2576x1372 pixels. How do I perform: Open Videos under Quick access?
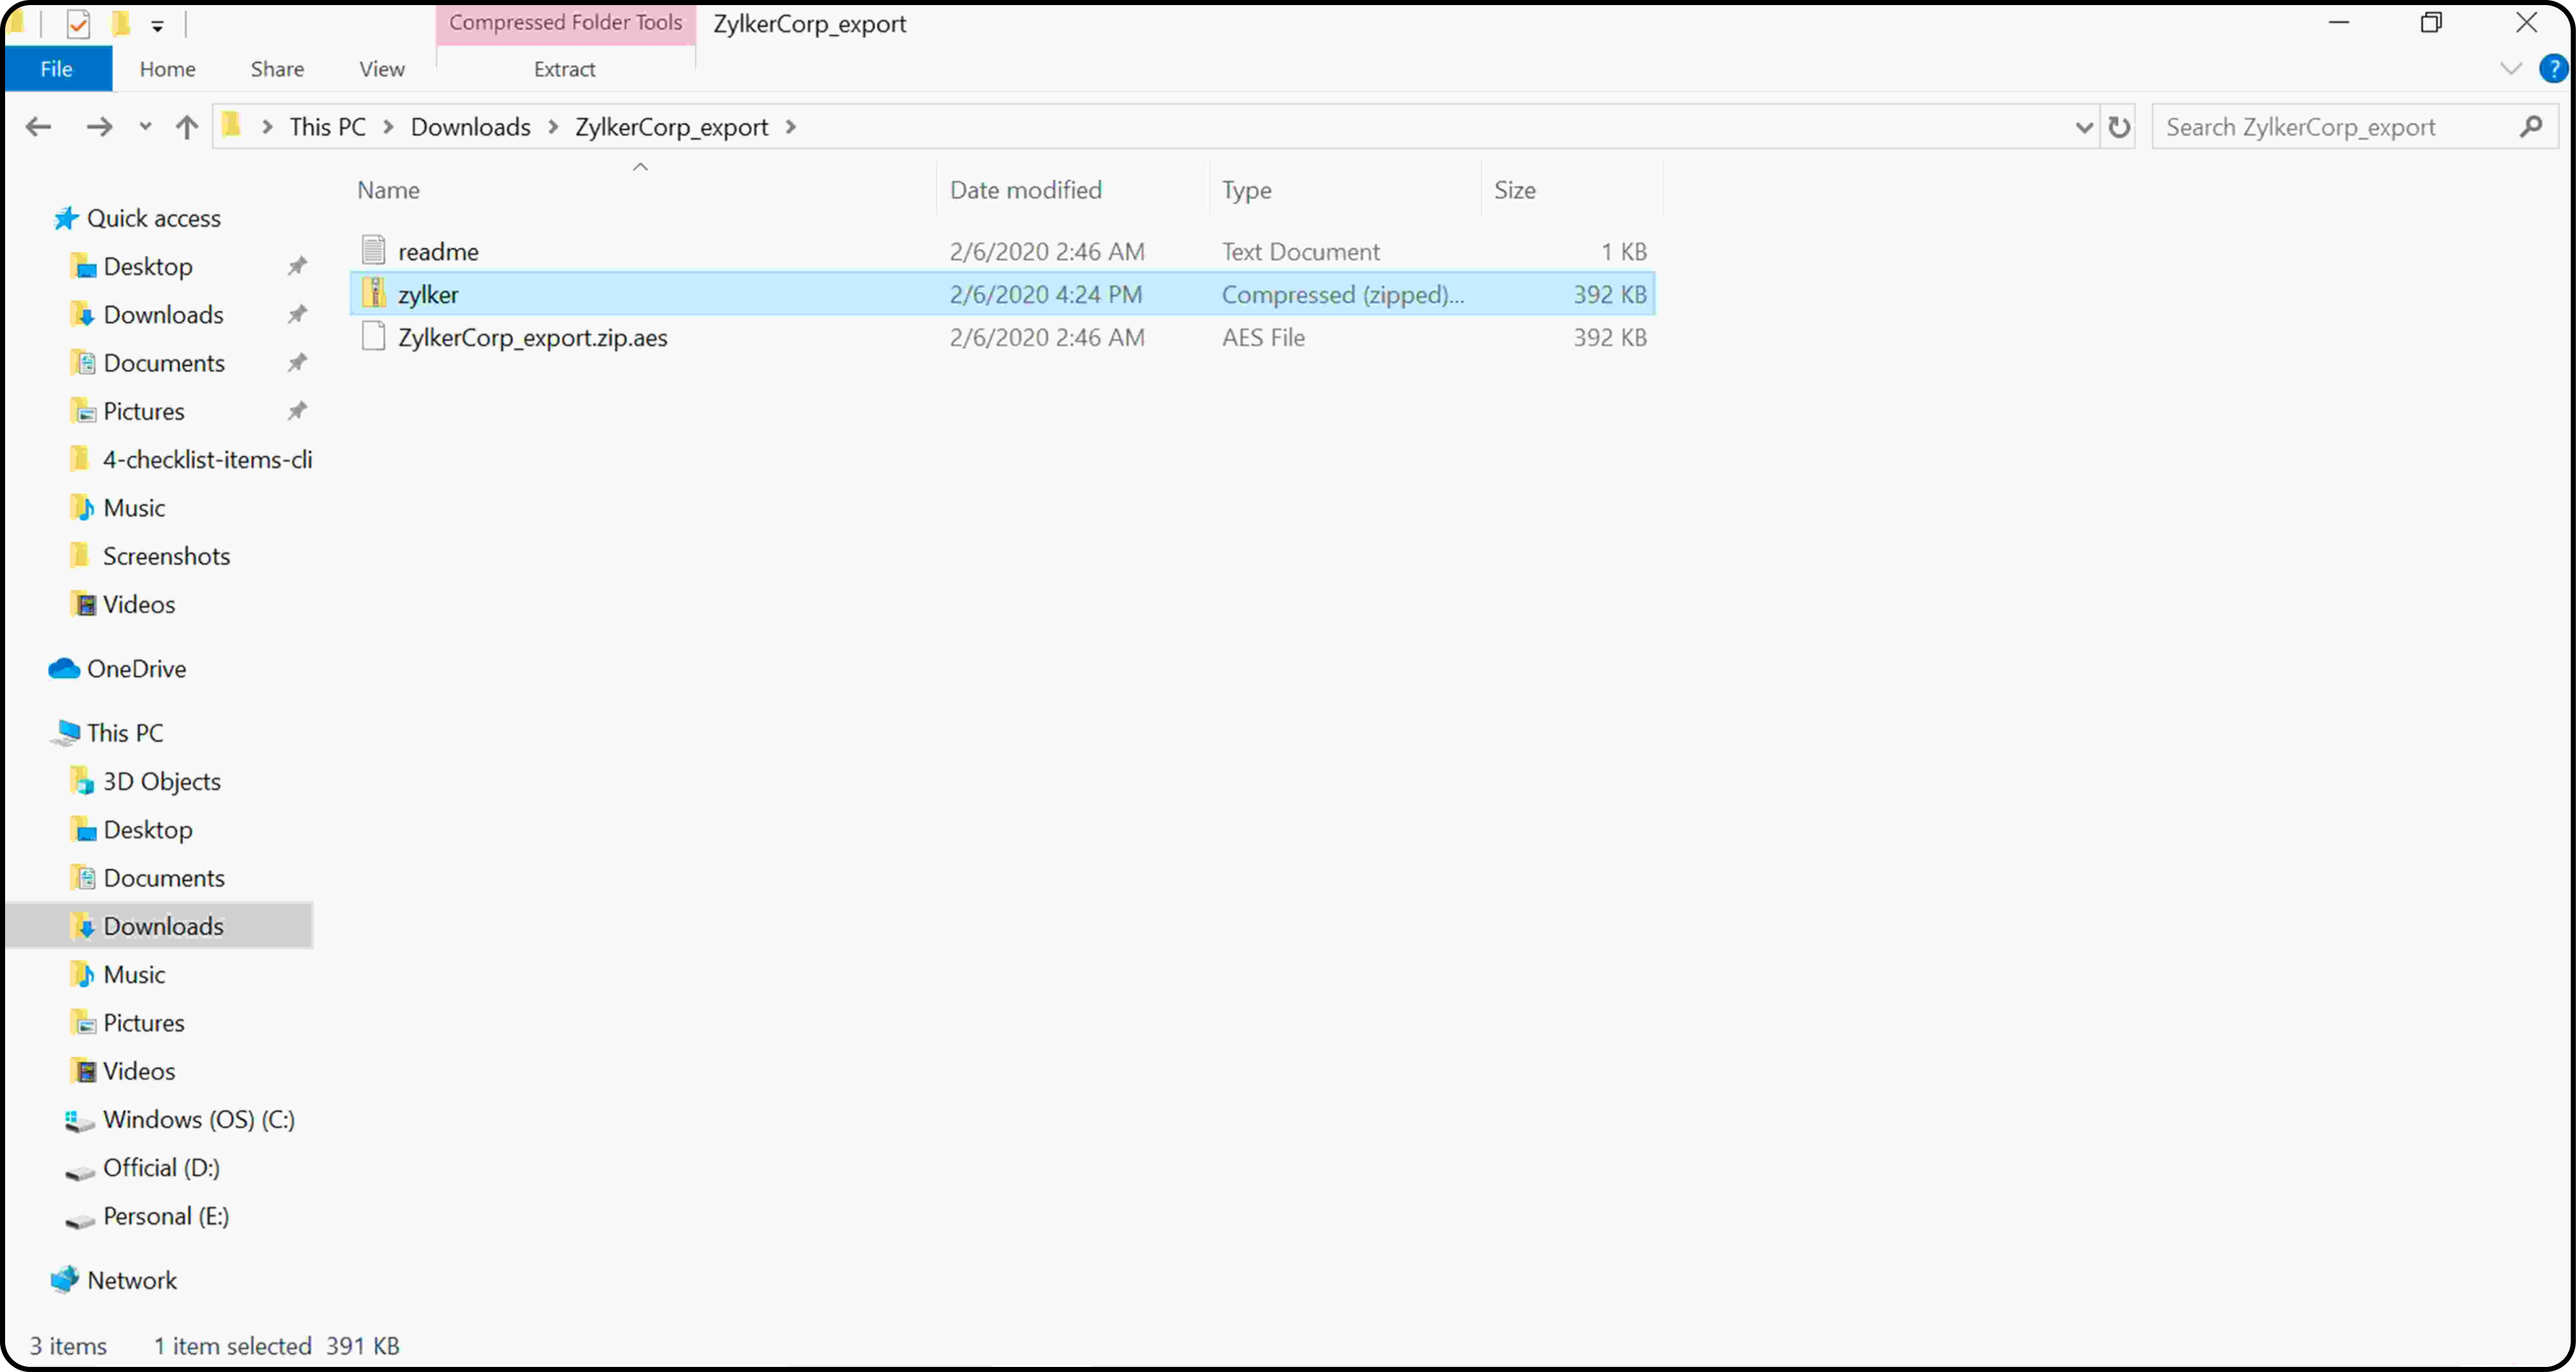pyautogui.click(x=138, y=604)
